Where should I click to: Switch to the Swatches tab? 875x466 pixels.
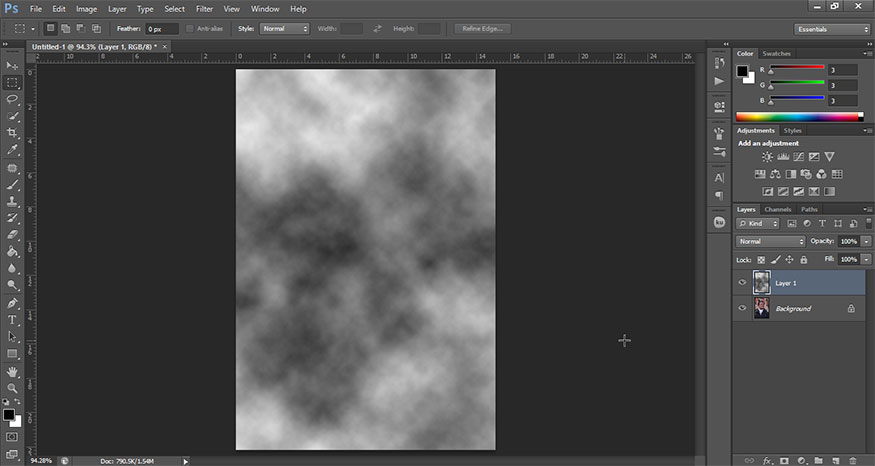click(x=776, y=54)
